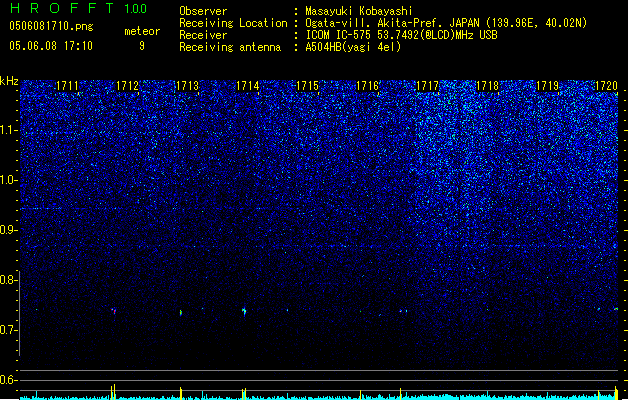Click the 1718 time marker
Image resolution: width=629 pixels, height=400 pixels.
click(x=487, y=86)
